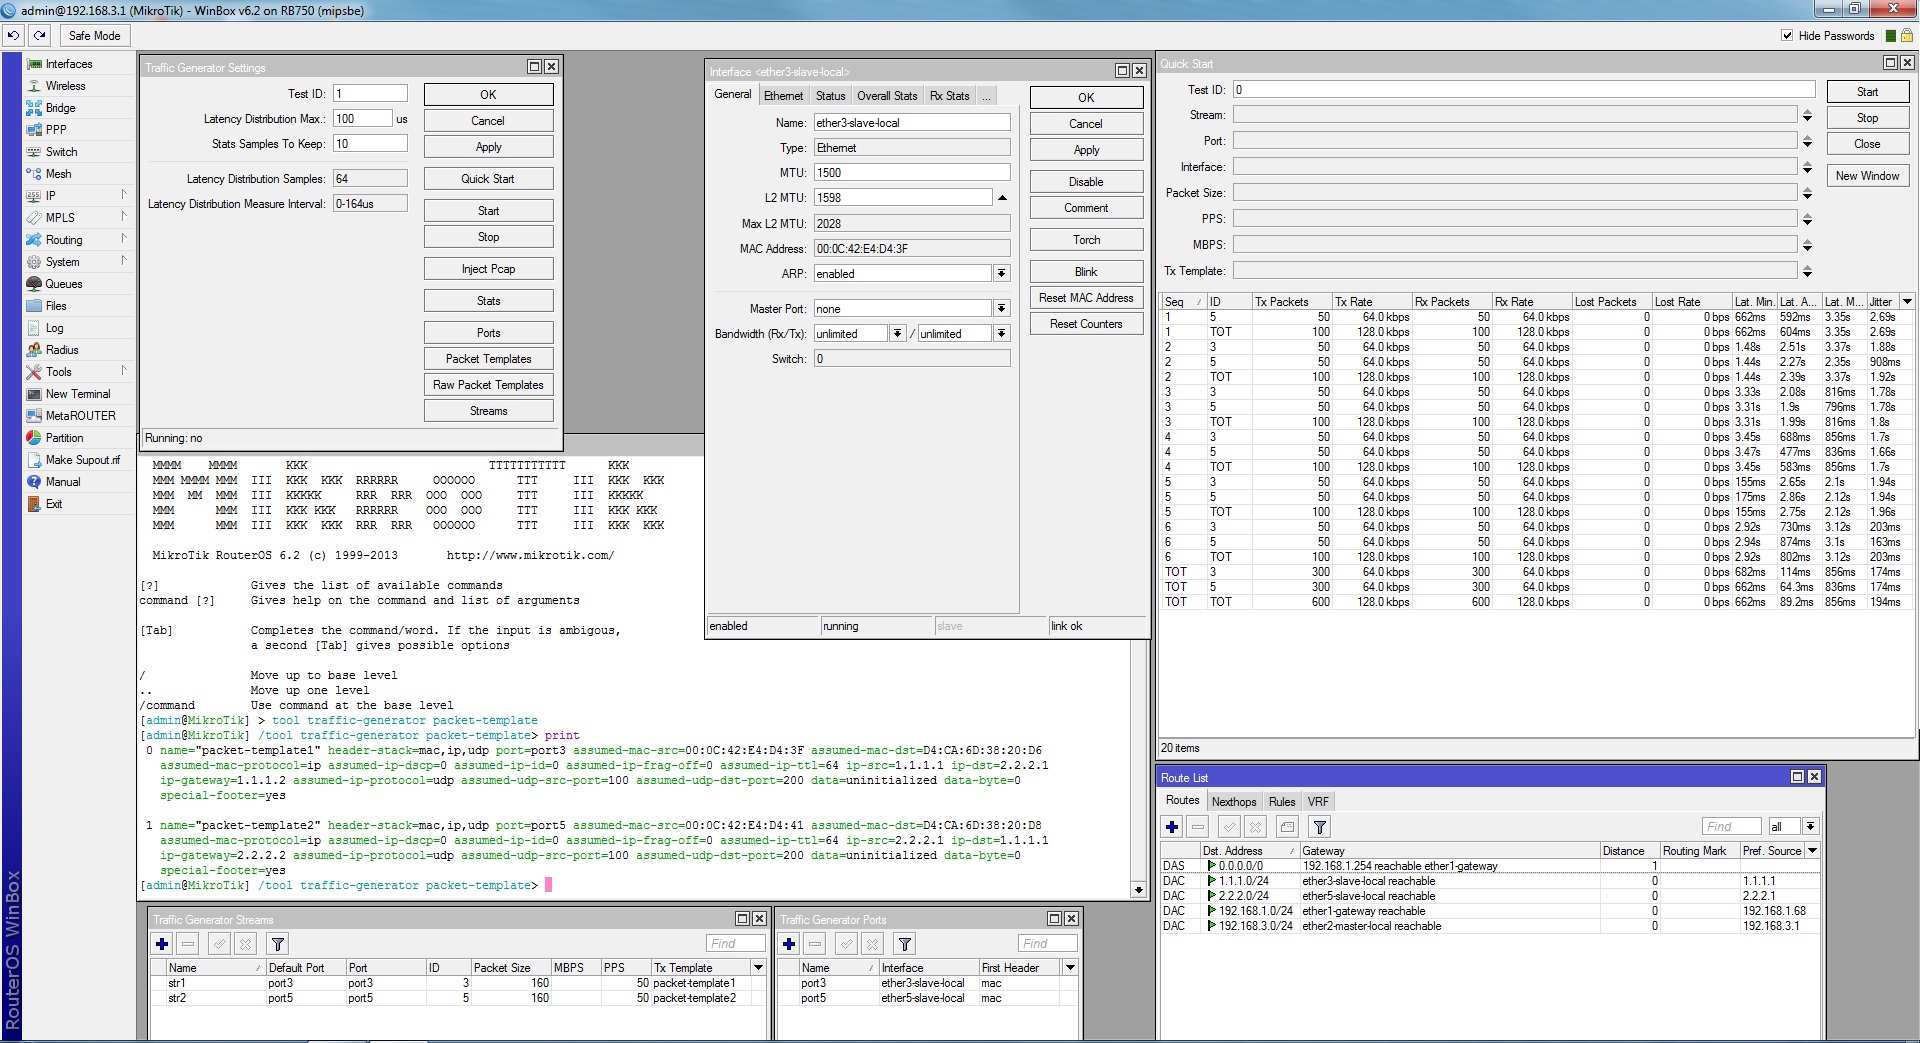
Task: Toggle the Hide Passwords checkbox
Action: (x=1787, y=36)
